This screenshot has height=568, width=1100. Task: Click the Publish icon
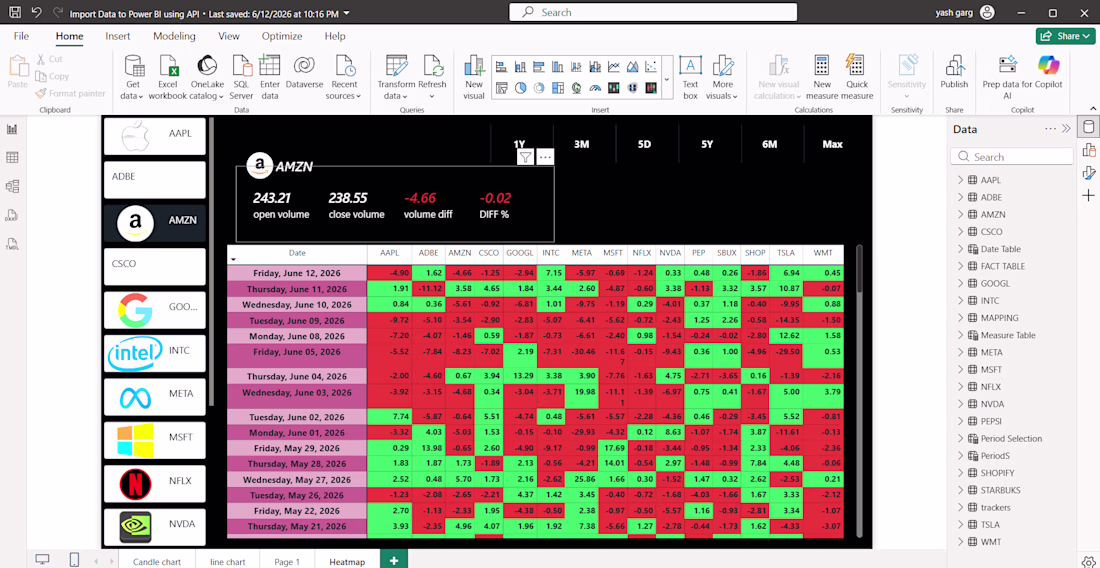click(x=954, y=66)
